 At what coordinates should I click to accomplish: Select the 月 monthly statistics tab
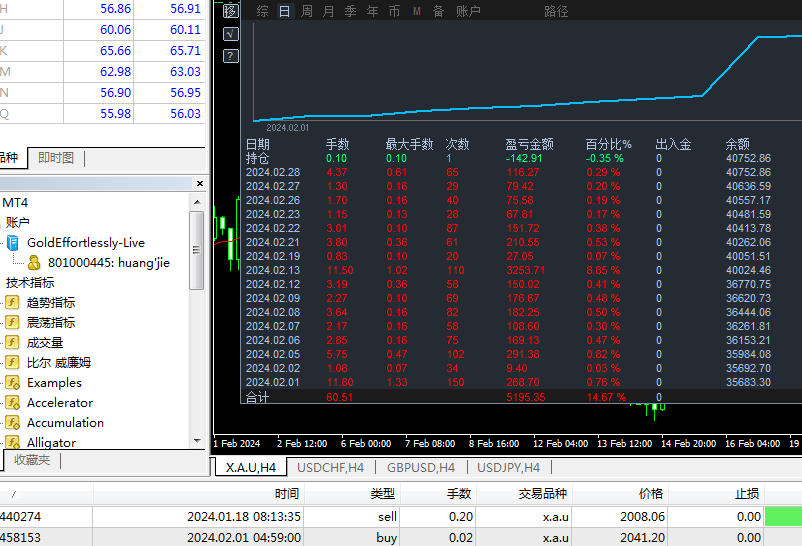[x=328, y=11]
